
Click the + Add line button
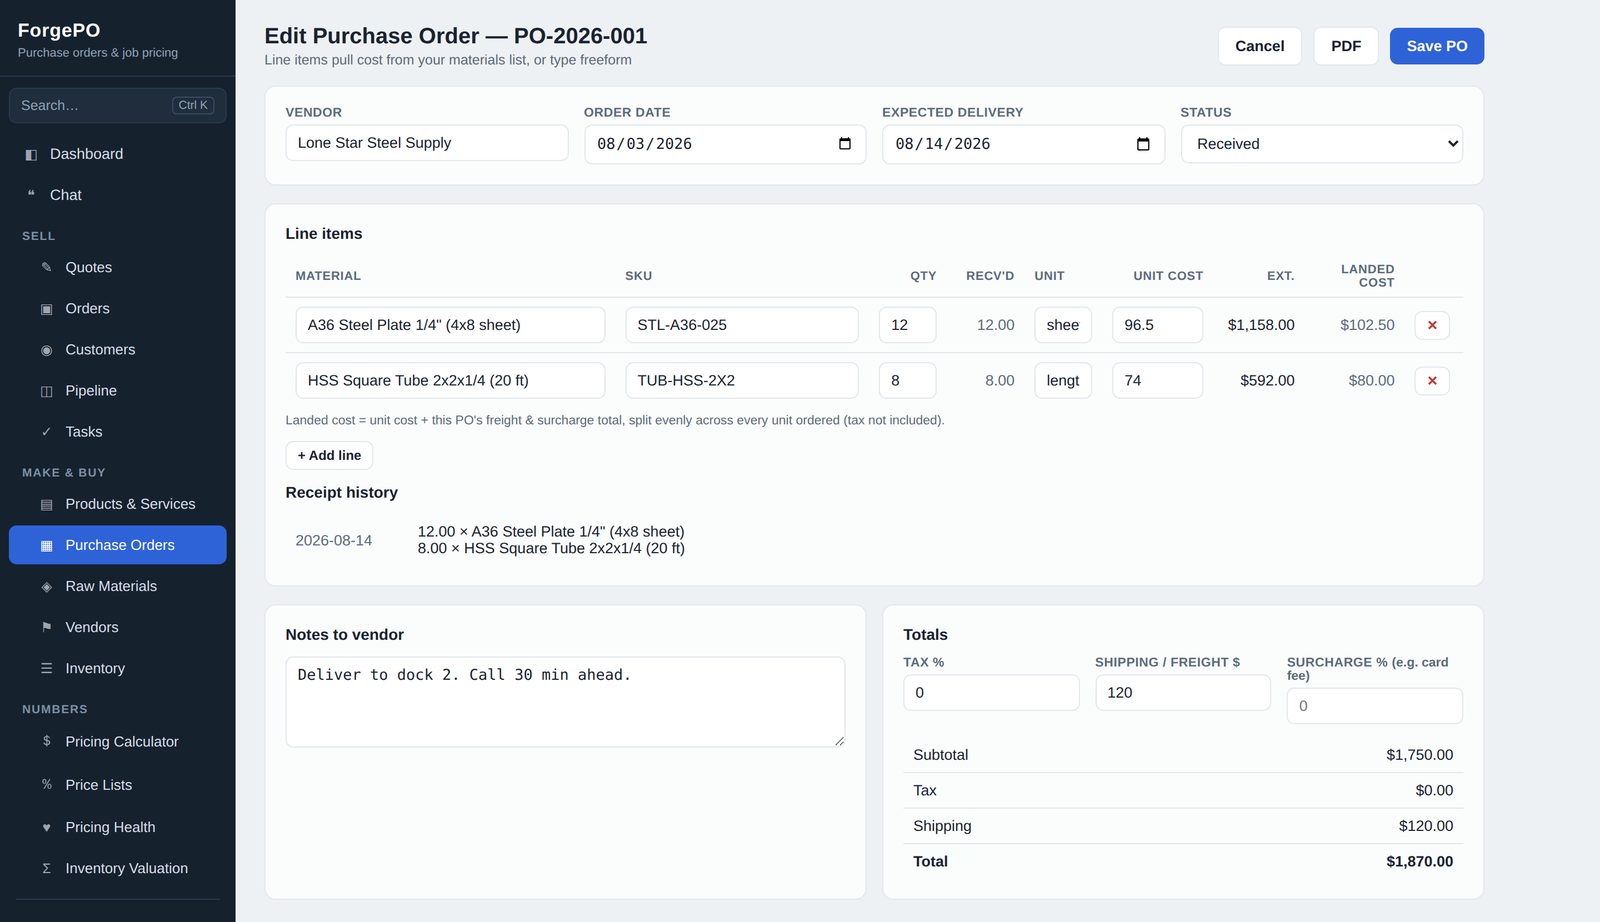(x=329, y=455)
